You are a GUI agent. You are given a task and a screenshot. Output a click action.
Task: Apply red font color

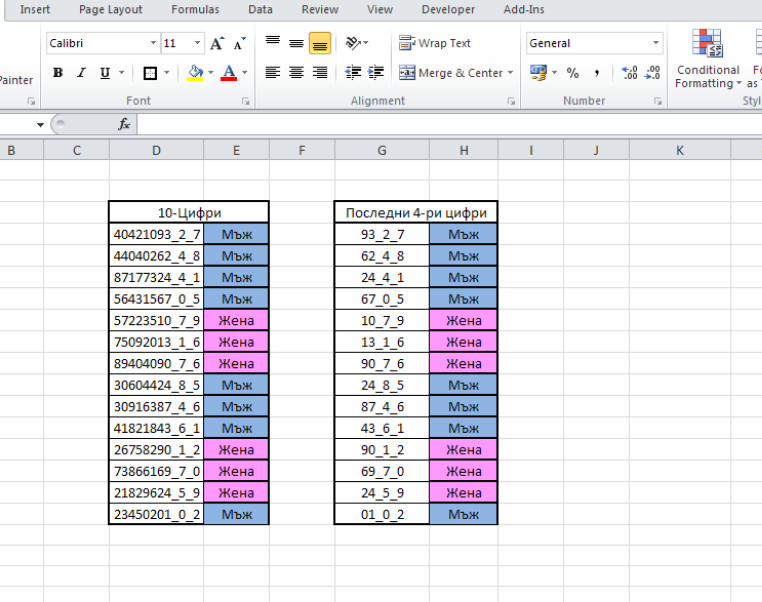229,73
